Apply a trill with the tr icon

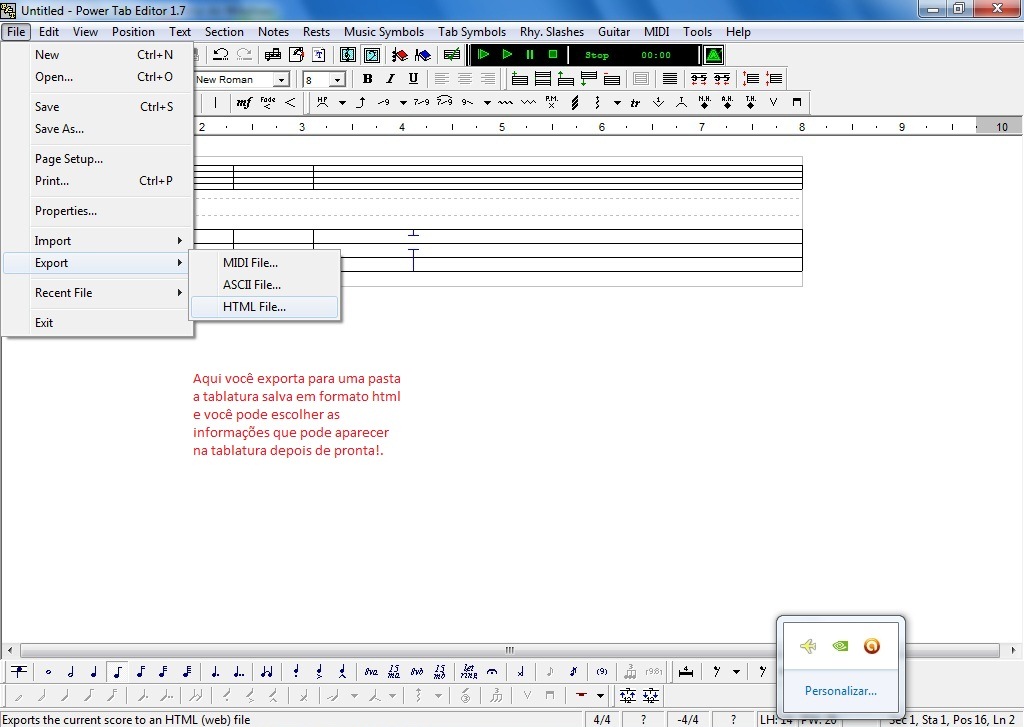pyautogui.click(x=636, y=102)
